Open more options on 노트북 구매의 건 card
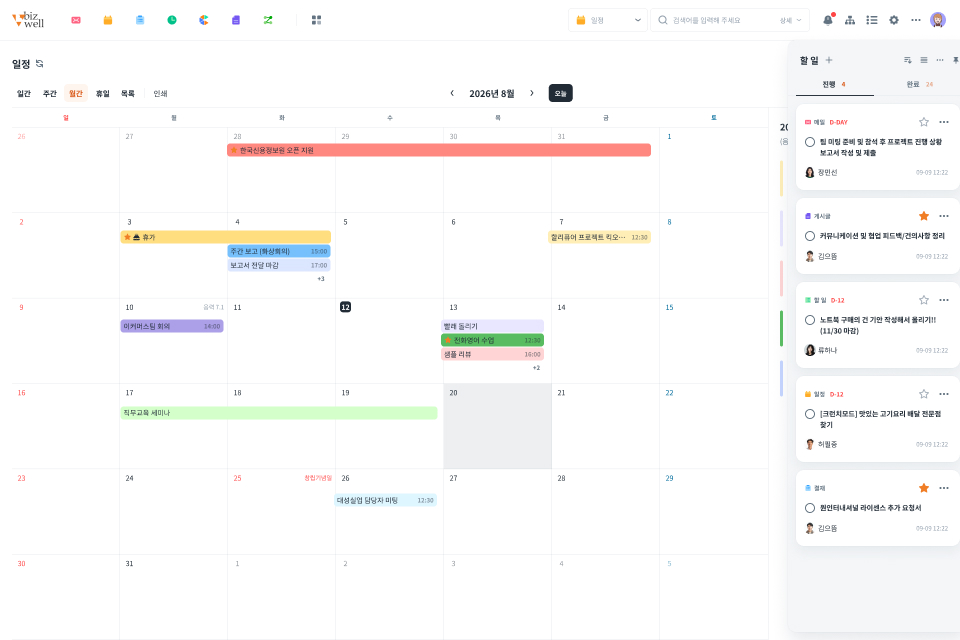This screenshot has height=640, width=960. pos(944,300)
